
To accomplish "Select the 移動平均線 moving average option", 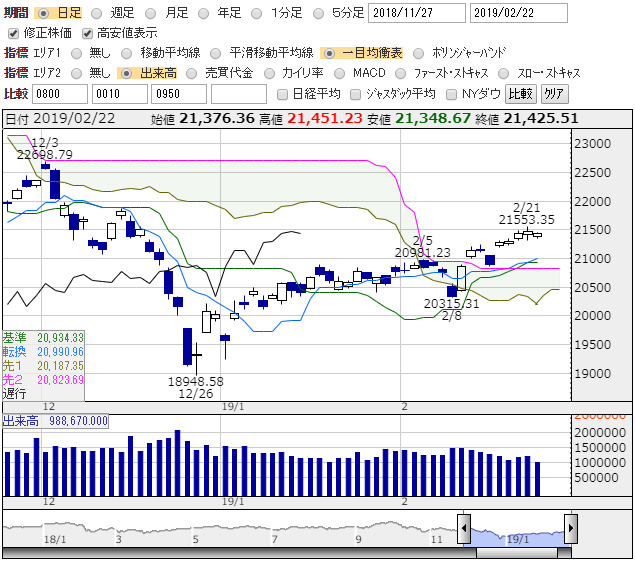I will click(x=127, y=53).
